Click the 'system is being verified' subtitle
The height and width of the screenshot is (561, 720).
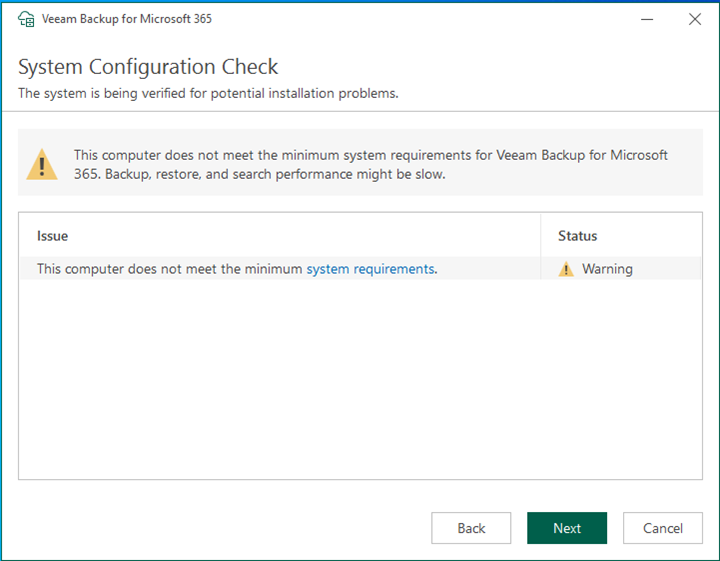[x=208, y=93]
